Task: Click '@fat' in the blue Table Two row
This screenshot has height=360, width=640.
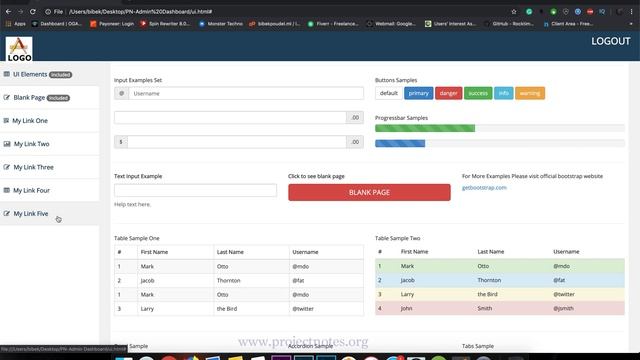Action: 559,280
